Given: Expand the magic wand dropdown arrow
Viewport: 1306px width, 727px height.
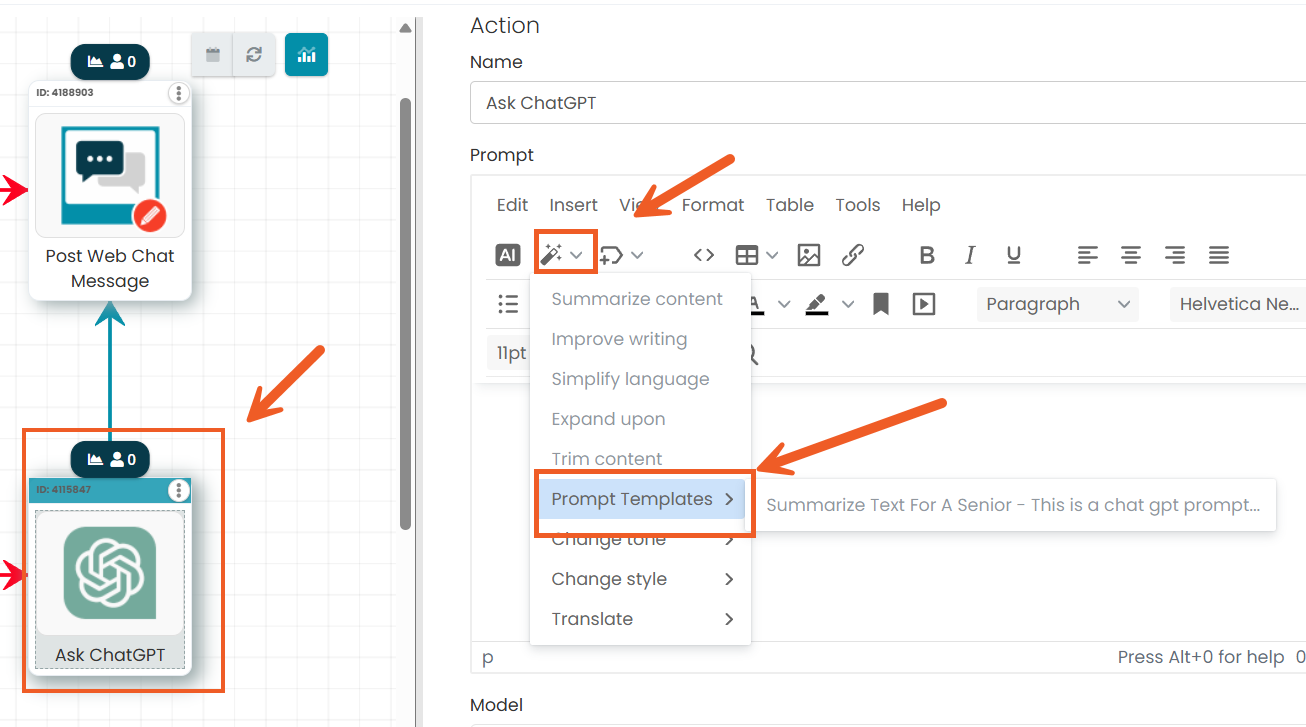Looking at the screenshot, I should click(x=577, y=255).
